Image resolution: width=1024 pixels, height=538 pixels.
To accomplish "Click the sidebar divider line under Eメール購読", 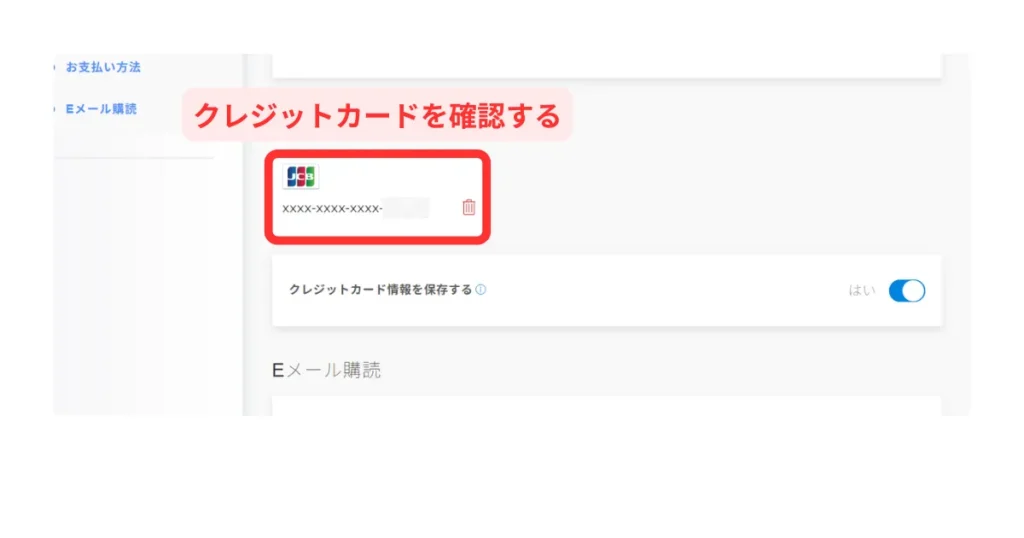I will [134, 157].
